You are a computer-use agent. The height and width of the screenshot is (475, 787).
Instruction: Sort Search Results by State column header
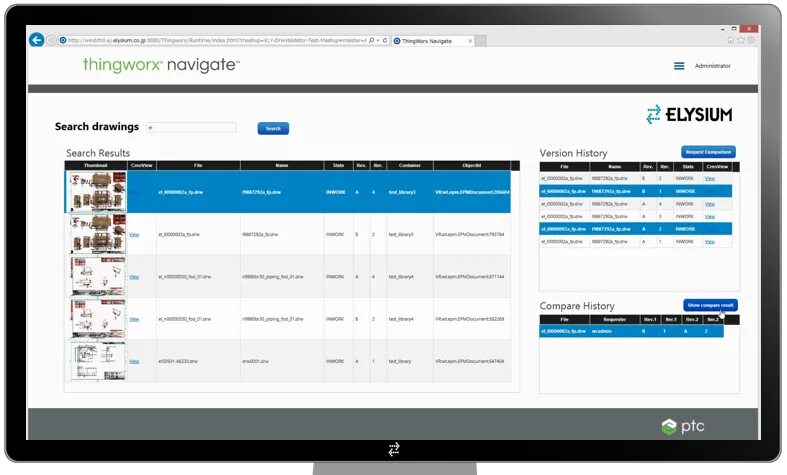point(338,165)
